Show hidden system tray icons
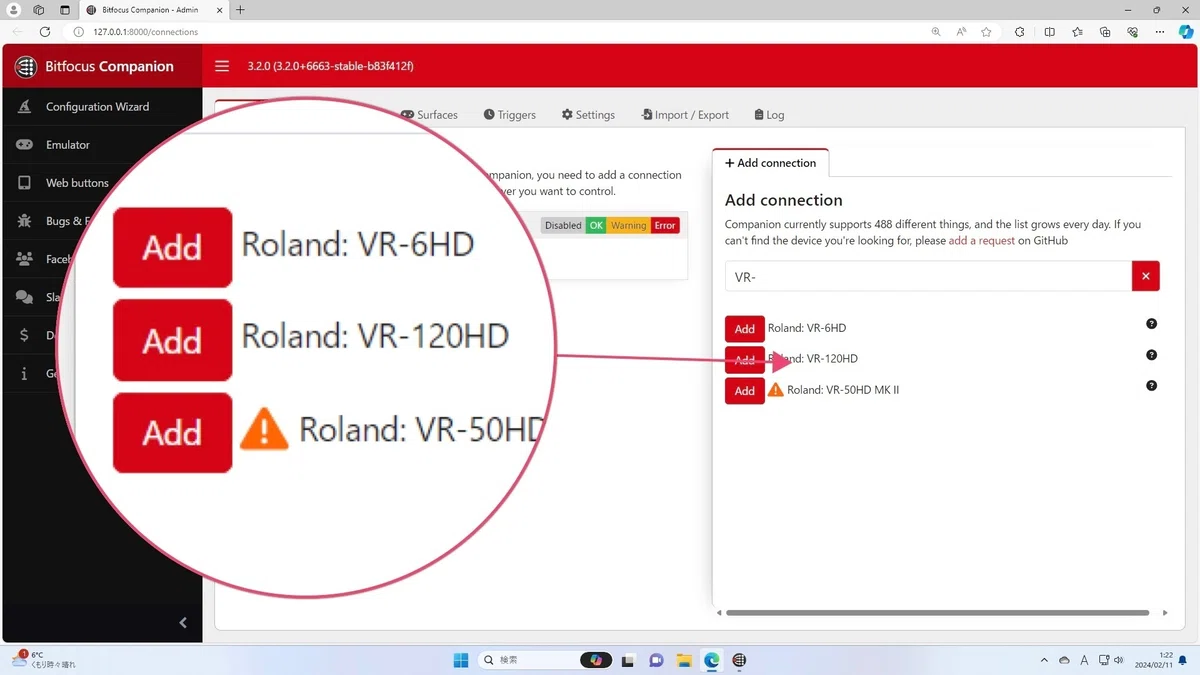 coord(1044,660)
